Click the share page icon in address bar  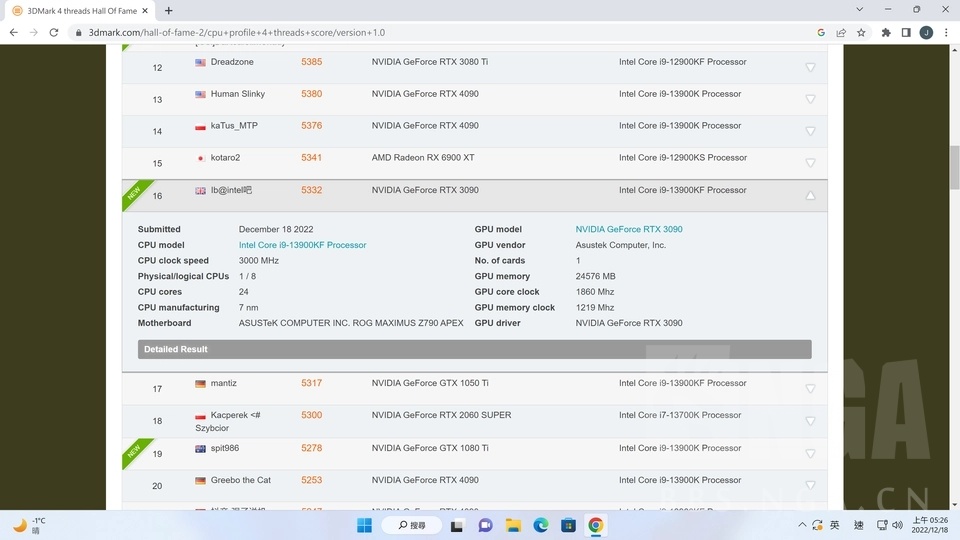point(841,32)
